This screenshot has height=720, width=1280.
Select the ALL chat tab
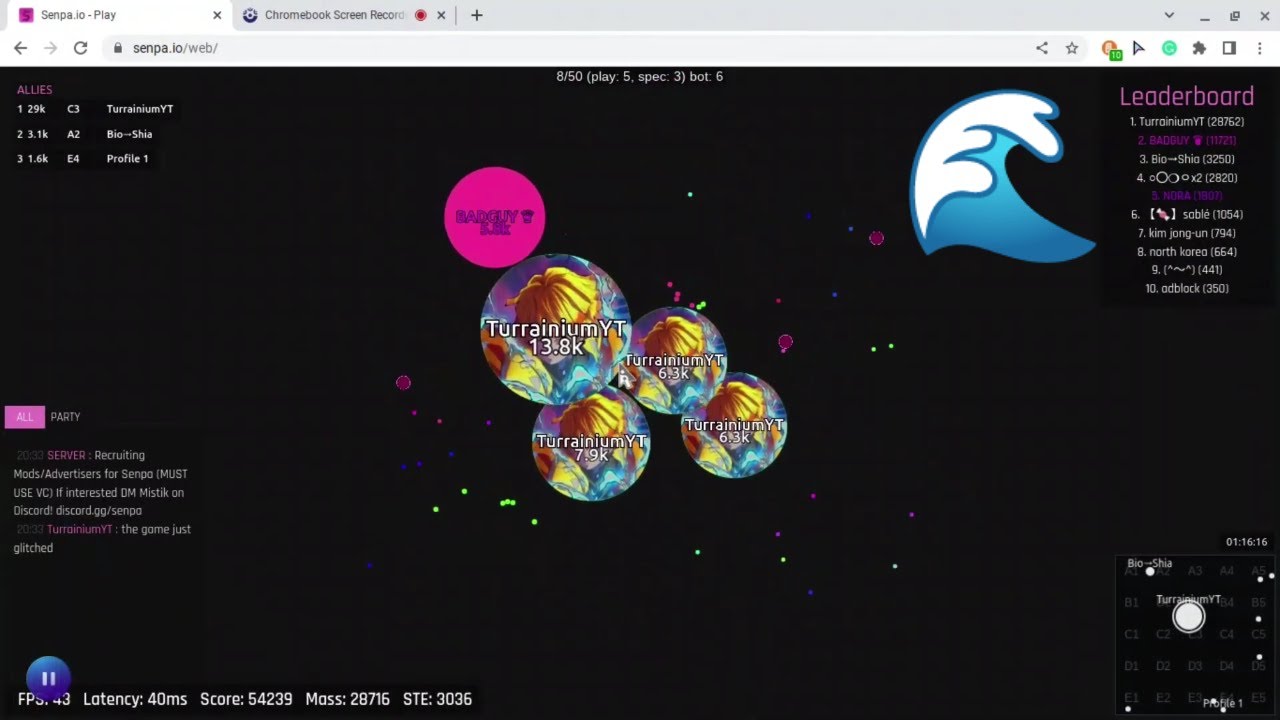(x=24, y=417)
